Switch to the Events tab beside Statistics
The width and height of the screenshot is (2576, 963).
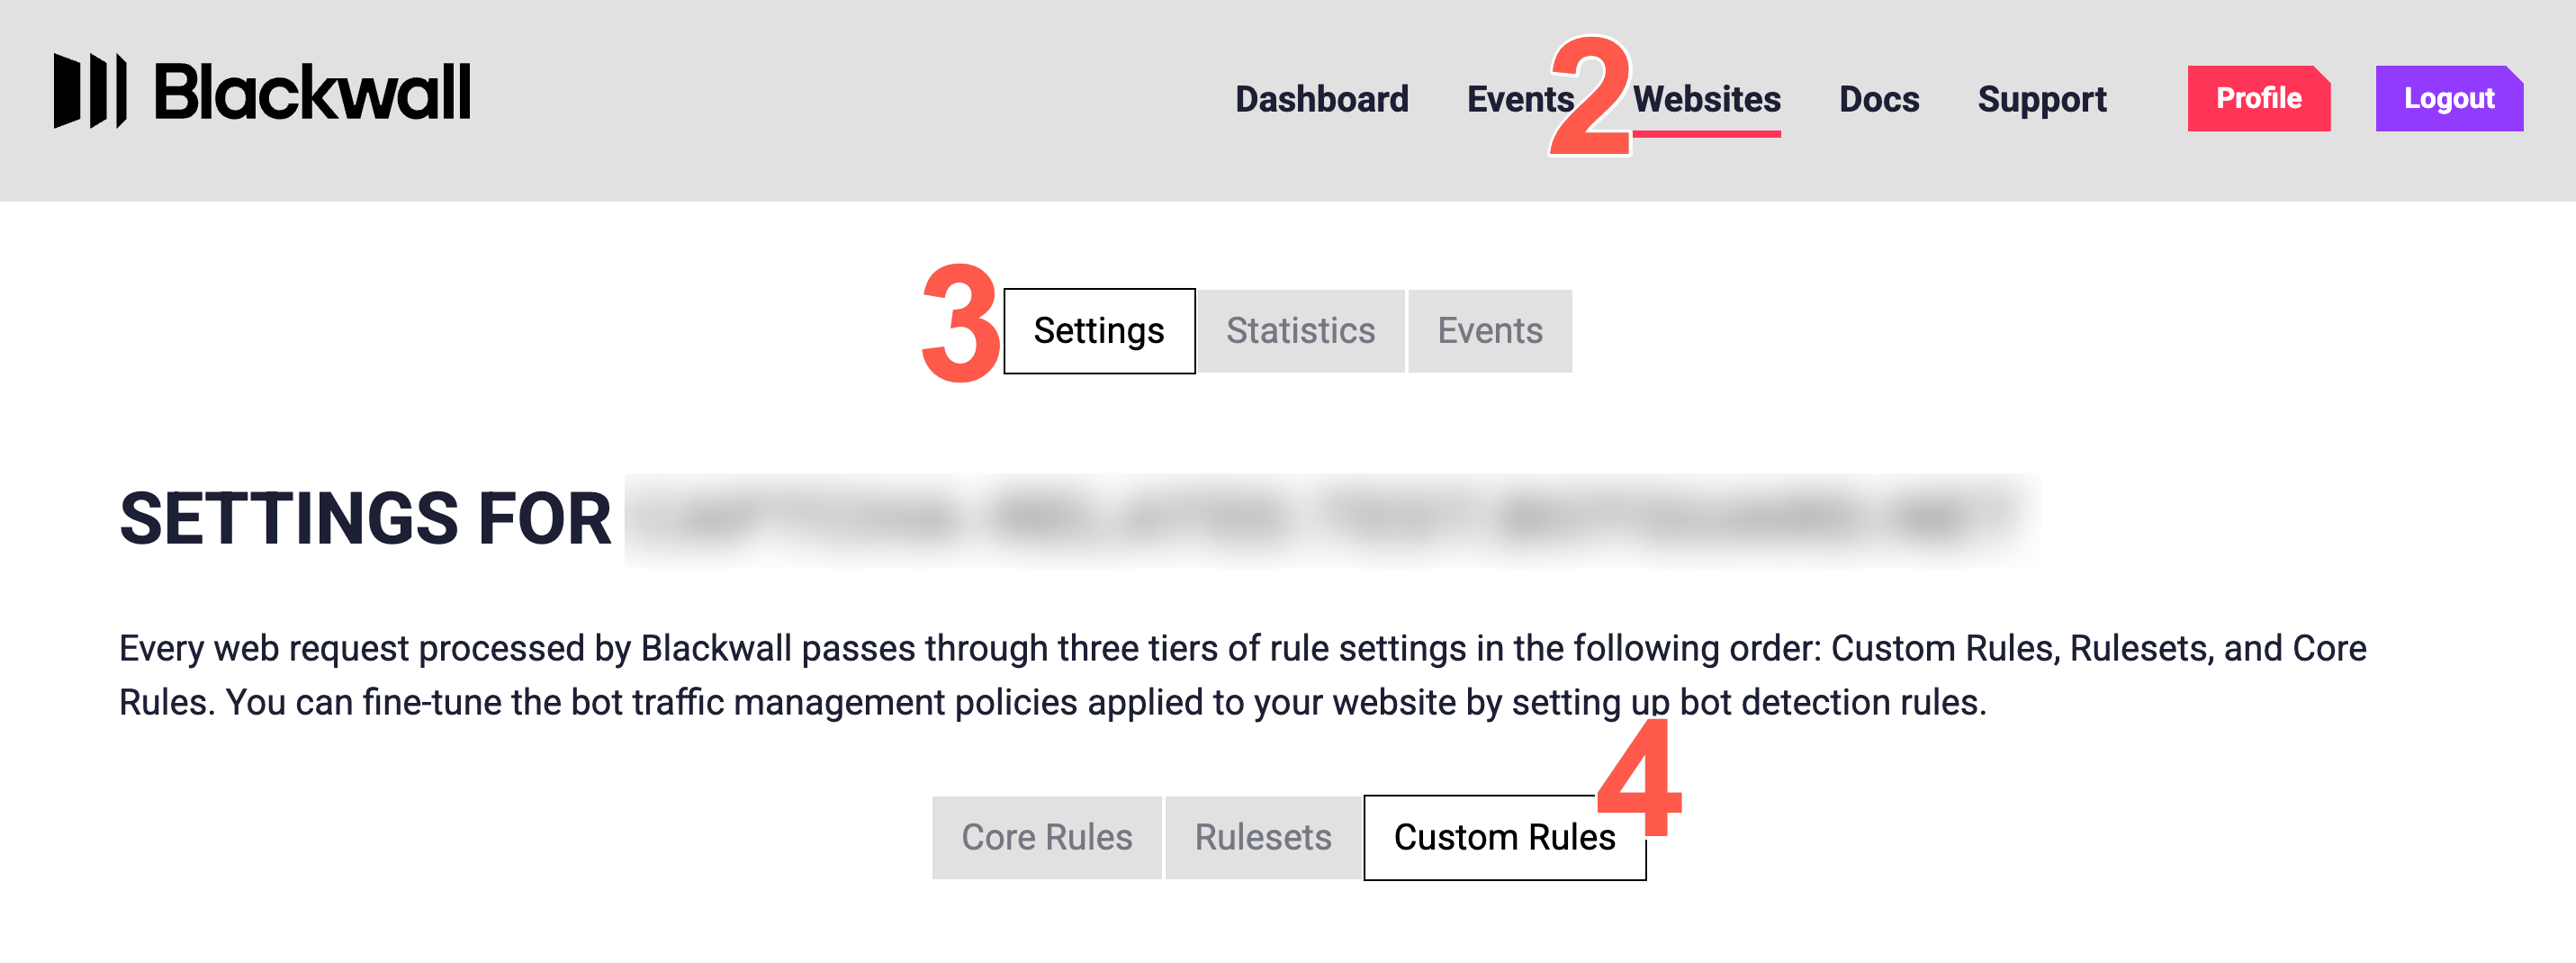pyautogui.click(x=1490, y=331)
